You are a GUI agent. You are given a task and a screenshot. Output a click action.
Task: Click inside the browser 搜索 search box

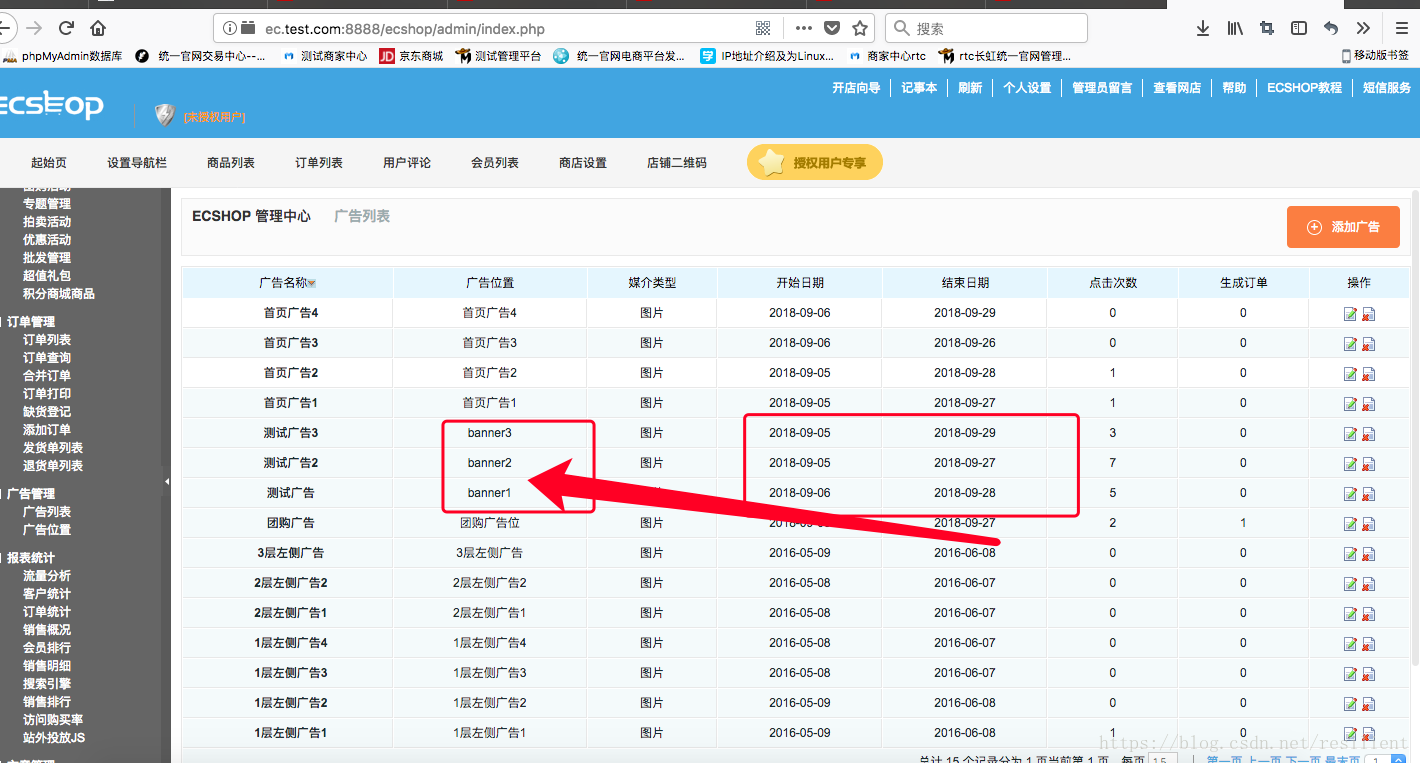click(987, 28)
